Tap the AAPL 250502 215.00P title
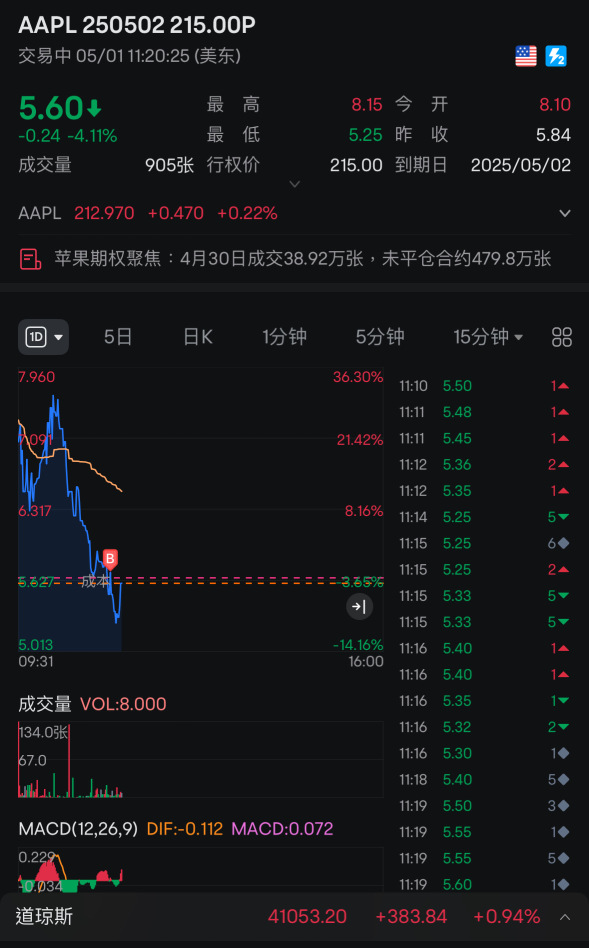The width and height of the screenshot is (589, 948). (x=137, y=25)
